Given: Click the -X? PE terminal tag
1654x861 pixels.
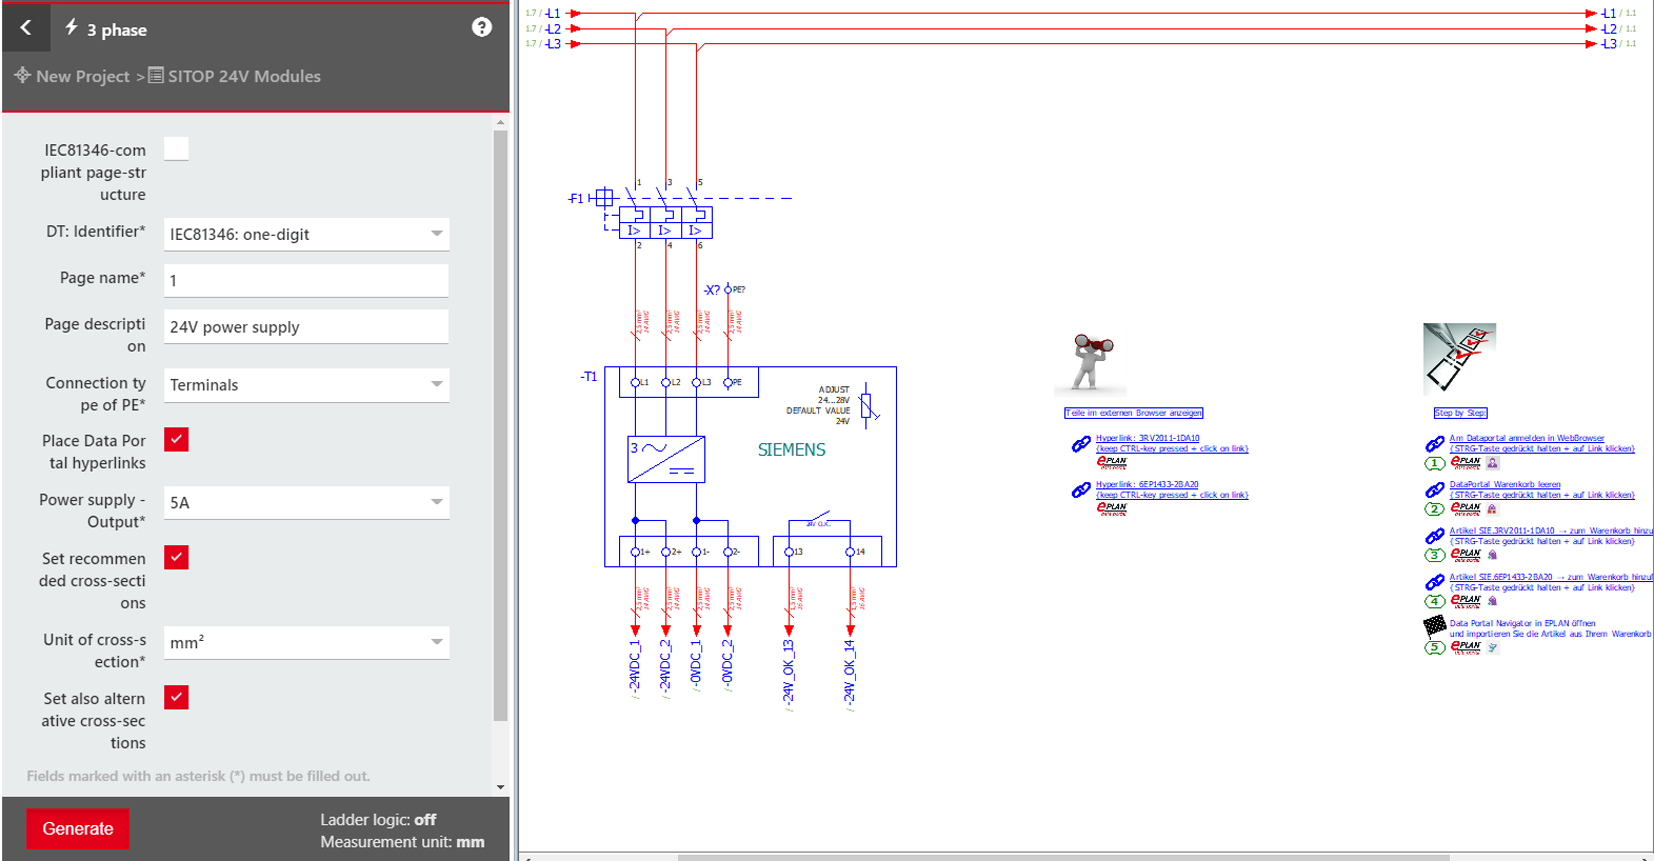Looking at the screenshot, I should coord(712,290).
